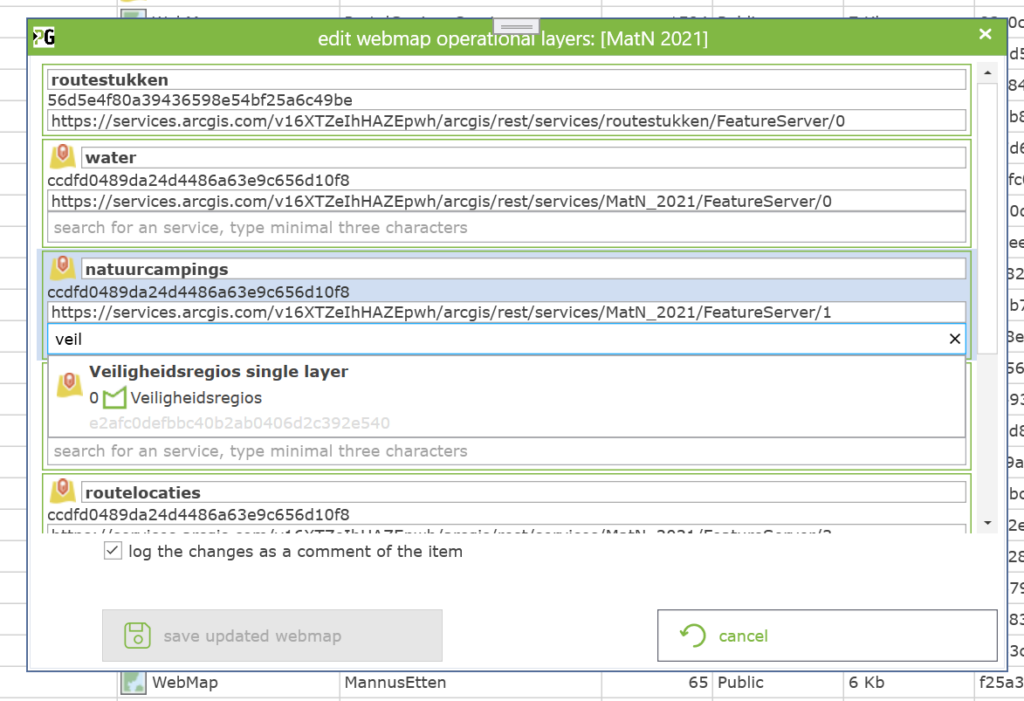The image size is (1024, 701).
Task: Click 'MannusEtten' owner cell in background table
Action: pyautogui.click(x=395, y=683)
